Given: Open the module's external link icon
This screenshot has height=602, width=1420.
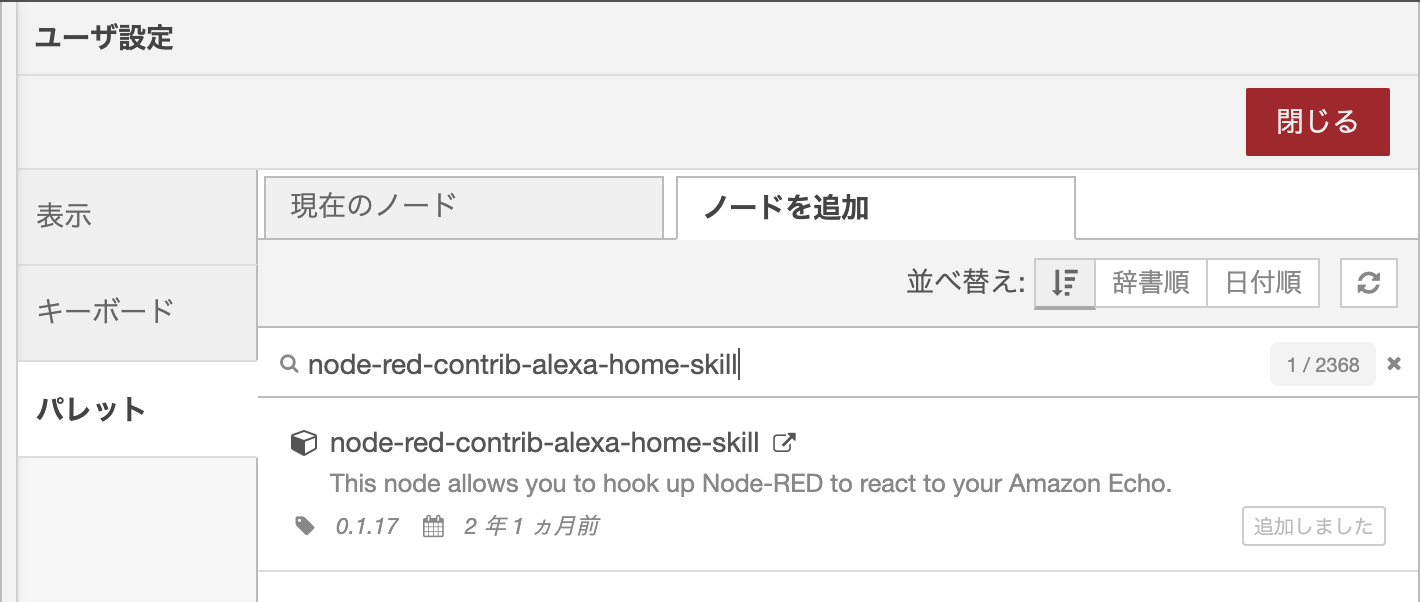Looking at the screenshot, I should click(x=786, y=442).
